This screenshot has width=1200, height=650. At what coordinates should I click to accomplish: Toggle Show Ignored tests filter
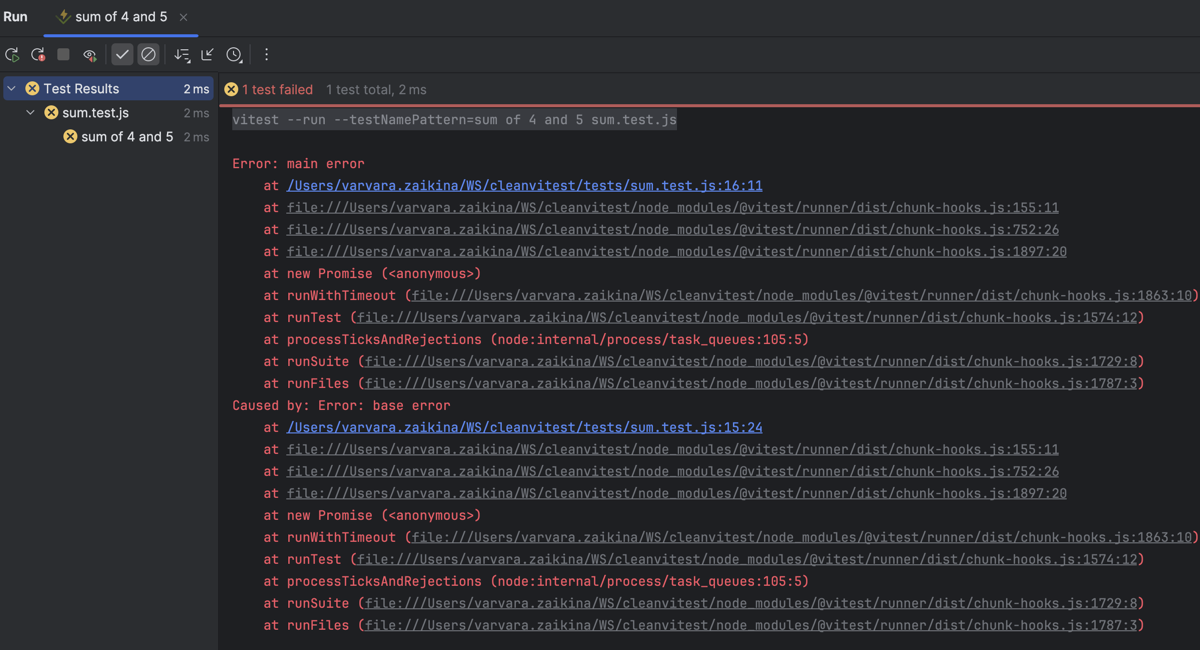click(148, 54)
